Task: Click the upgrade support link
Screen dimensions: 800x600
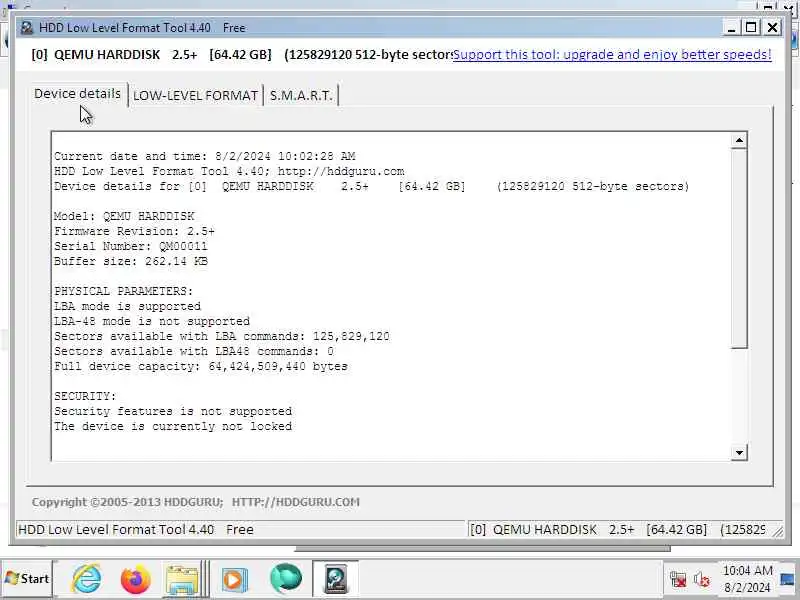Action: pos(612,55)
